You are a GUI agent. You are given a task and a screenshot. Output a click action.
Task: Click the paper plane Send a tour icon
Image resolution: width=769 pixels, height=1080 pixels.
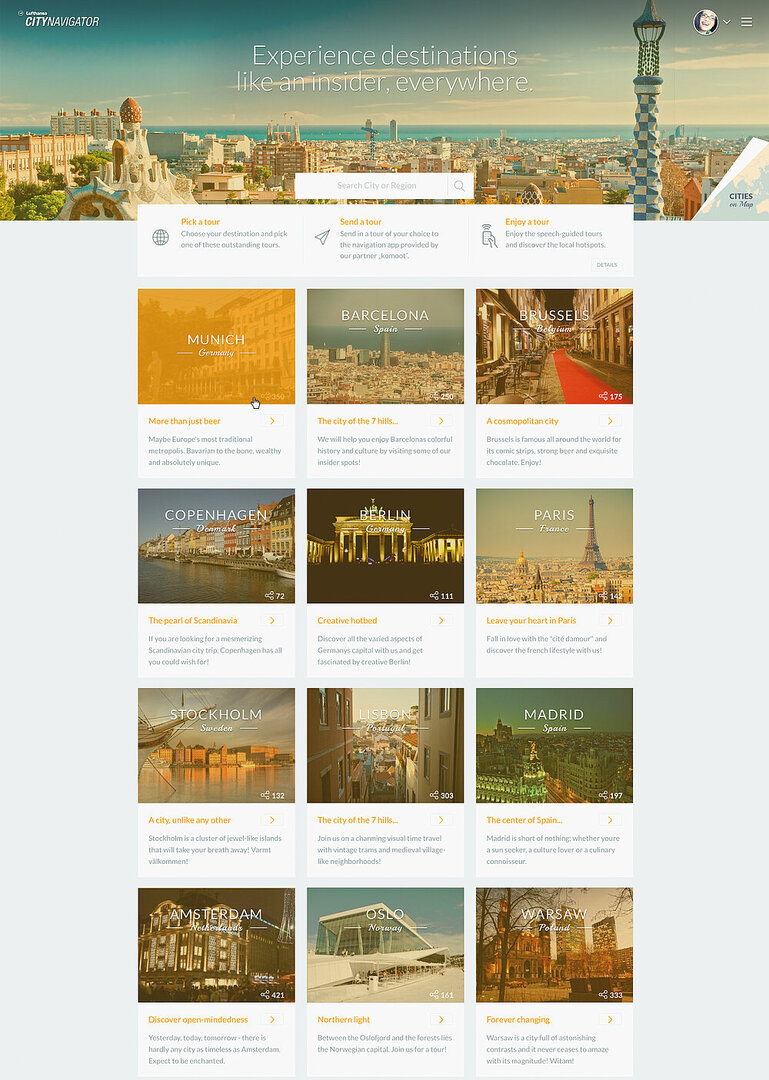coord(322,237)
